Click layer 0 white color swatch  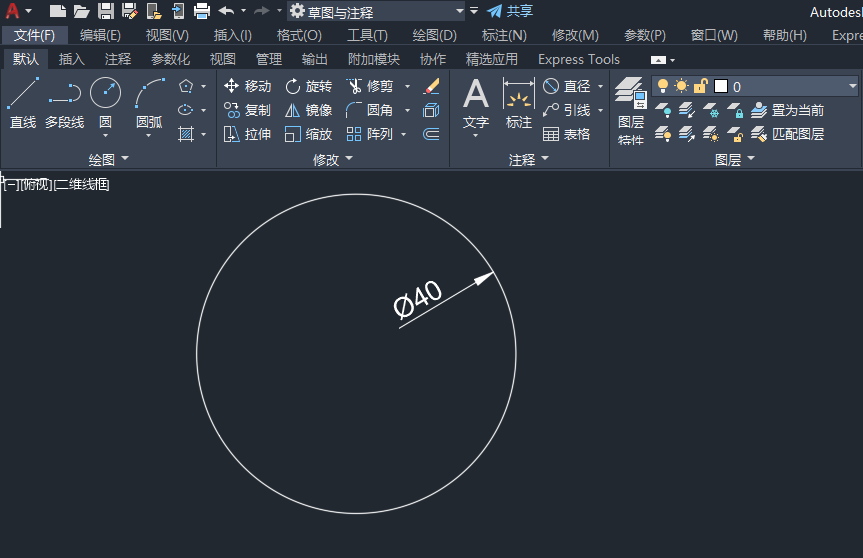click(x=720, y=86)
